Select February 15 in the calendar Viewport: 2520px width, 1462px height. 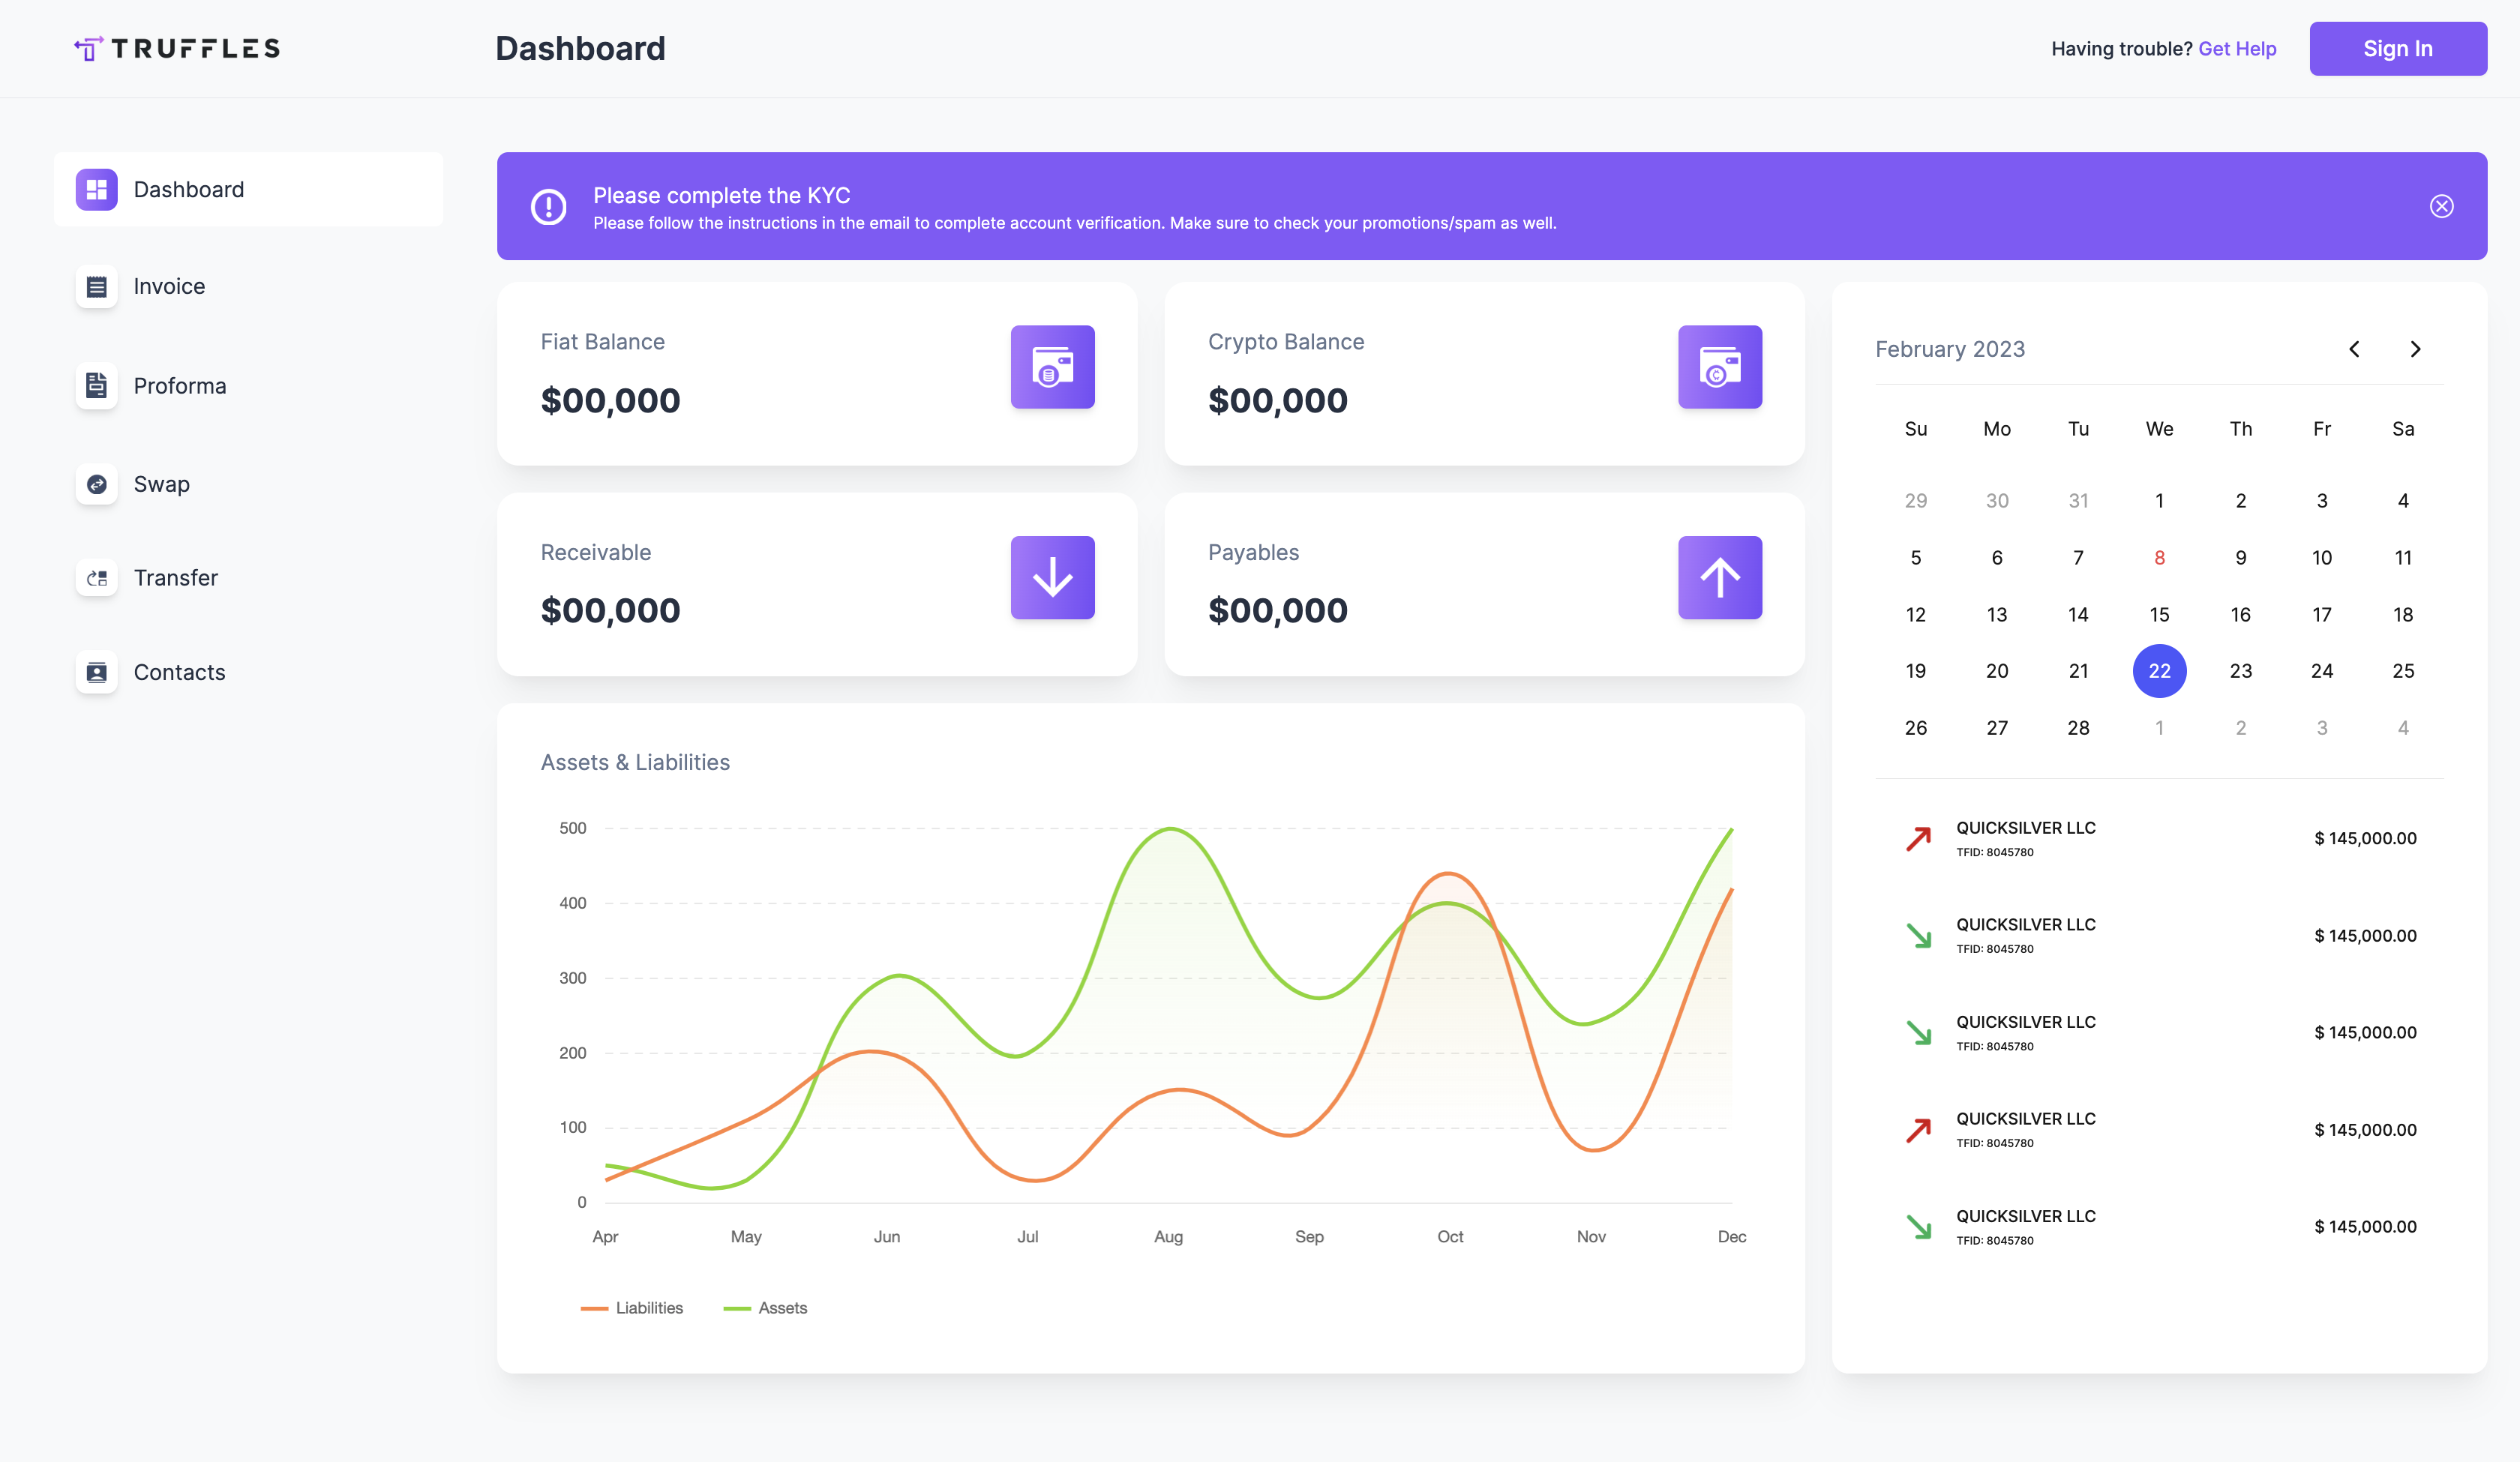[x=2159, y=615]
